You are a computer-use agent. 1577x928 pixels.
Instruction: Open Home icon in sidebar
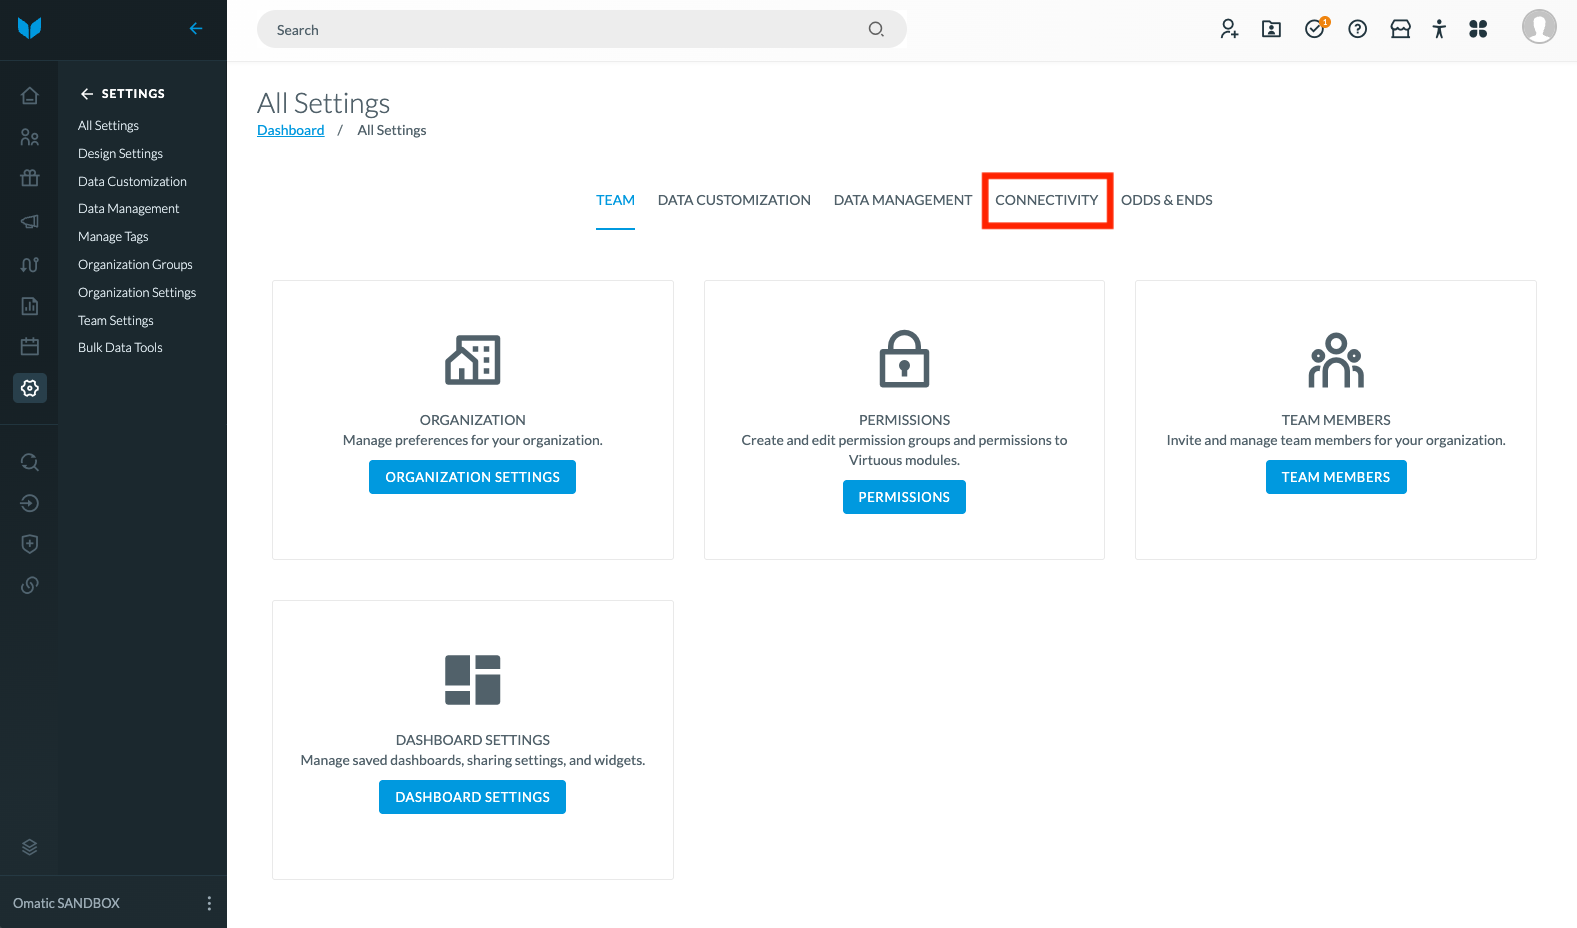point(30,96)
